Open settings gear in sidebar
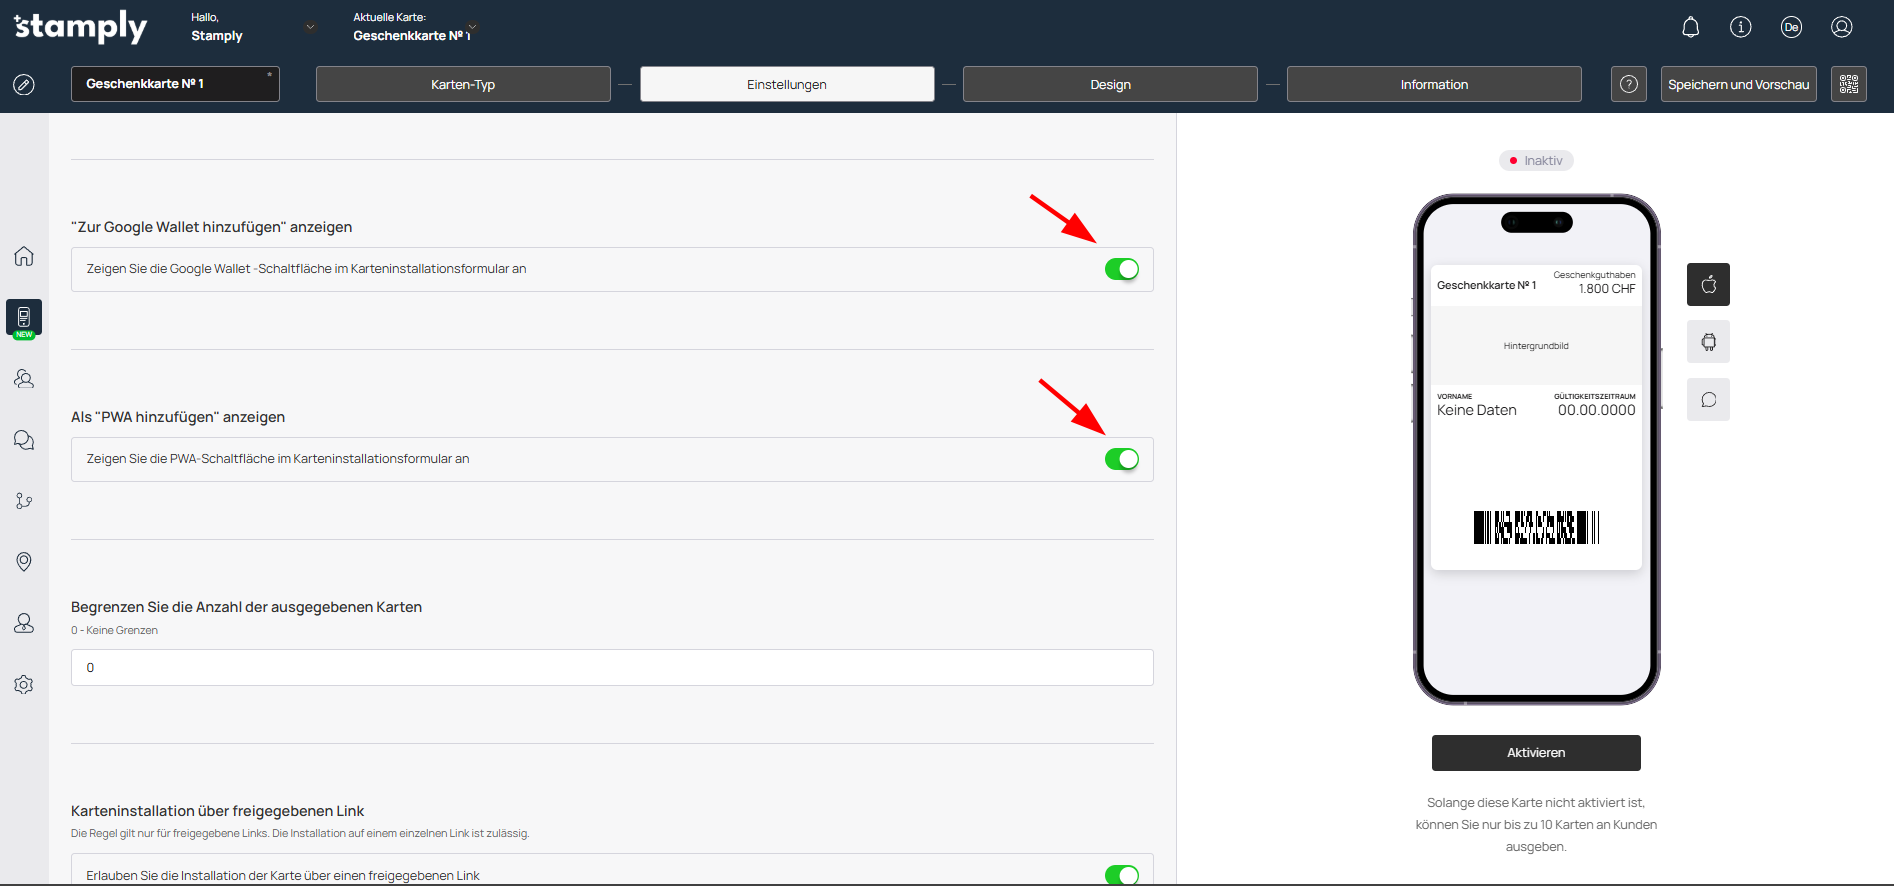Viewport: 1894px width, 886px height. point(24,685)
